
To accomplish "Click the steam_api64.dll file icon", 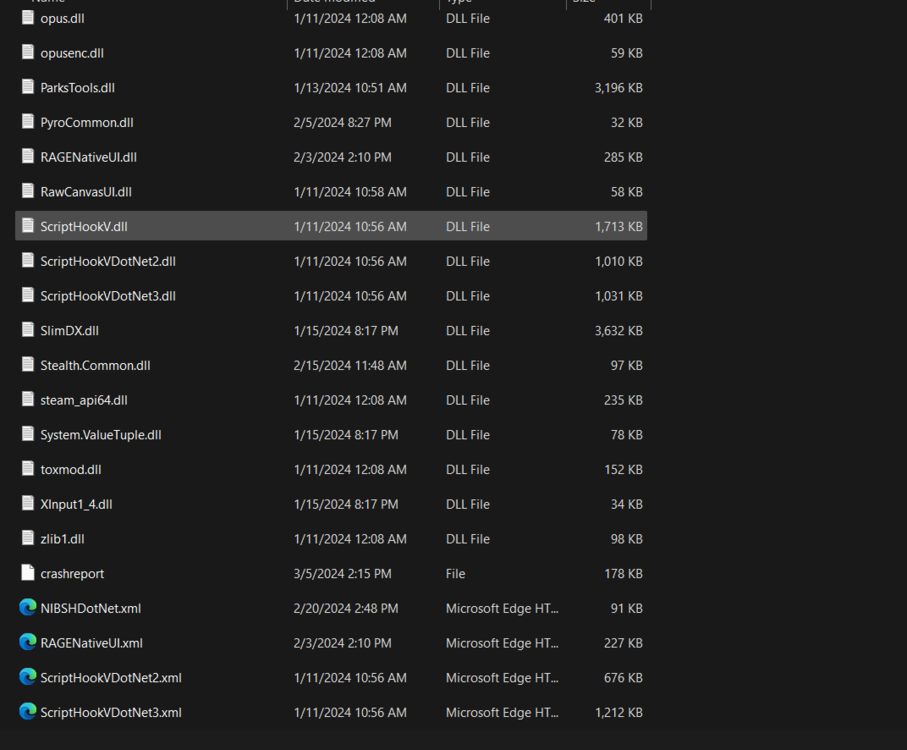I will coord(28,400).
